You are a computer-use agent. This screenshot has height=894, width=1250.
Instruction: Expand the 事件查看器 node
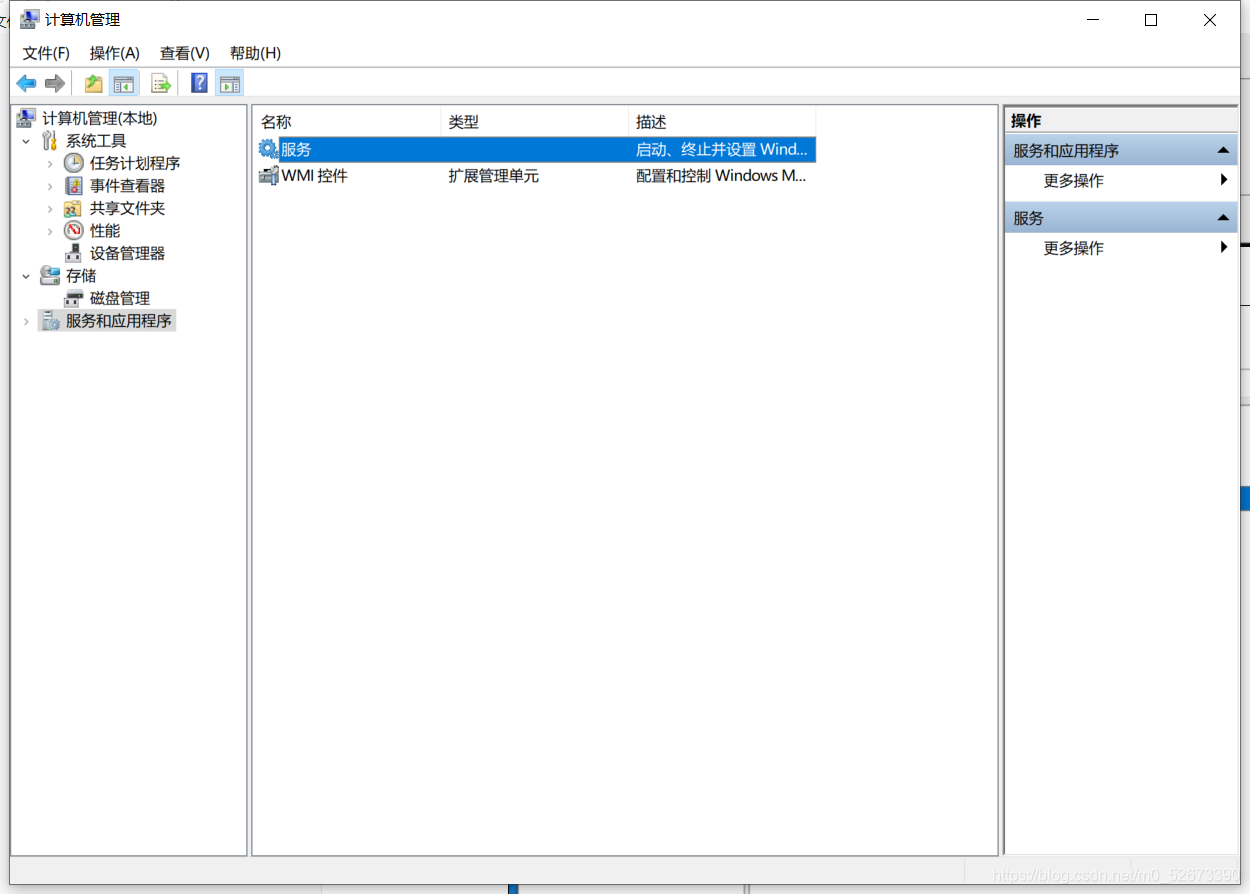click(50, 186)
